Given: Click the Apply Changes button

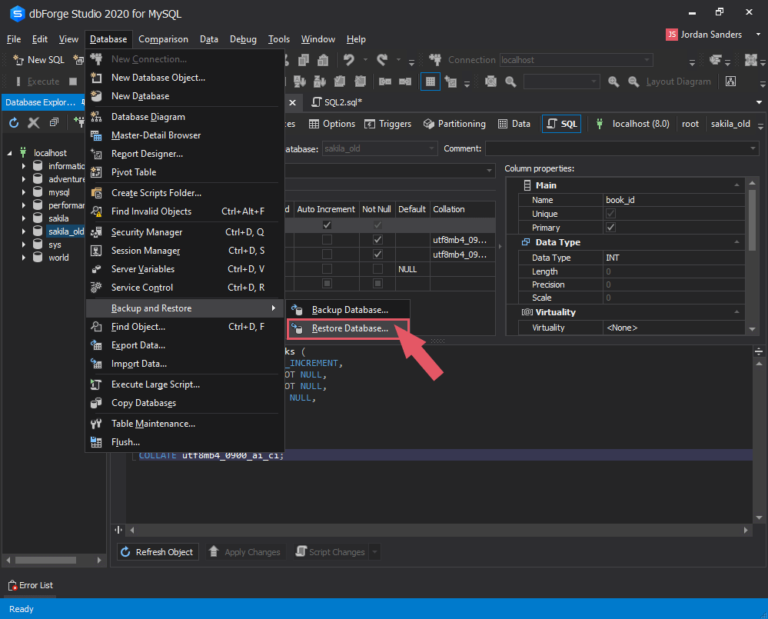Looking at the screenshot, I should 245,552.
